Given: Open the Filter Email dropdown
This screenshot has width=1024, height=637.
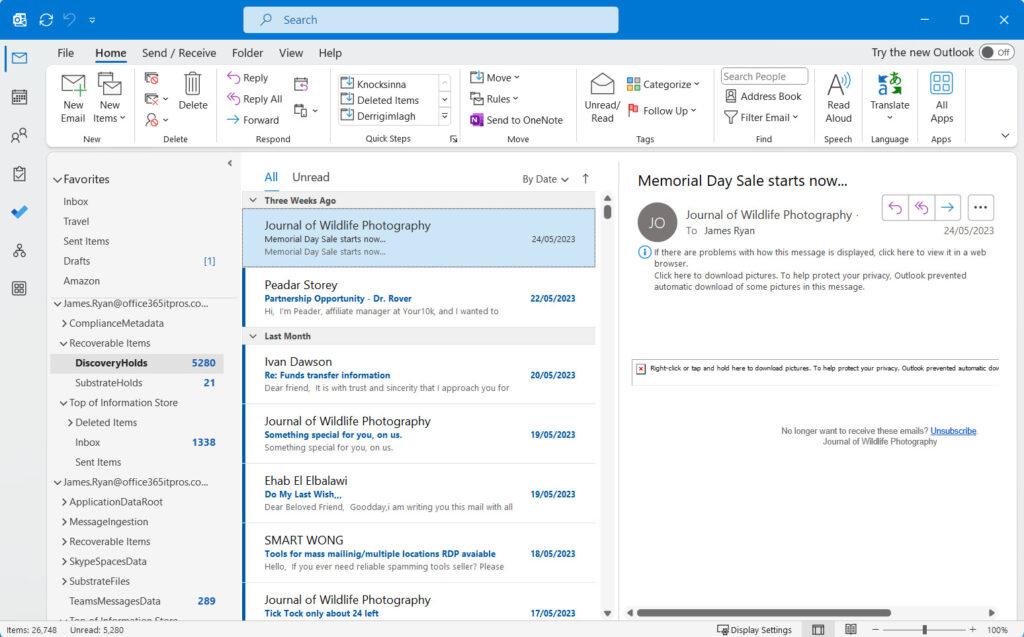Looking at the screenshot, I should (761, 117).
